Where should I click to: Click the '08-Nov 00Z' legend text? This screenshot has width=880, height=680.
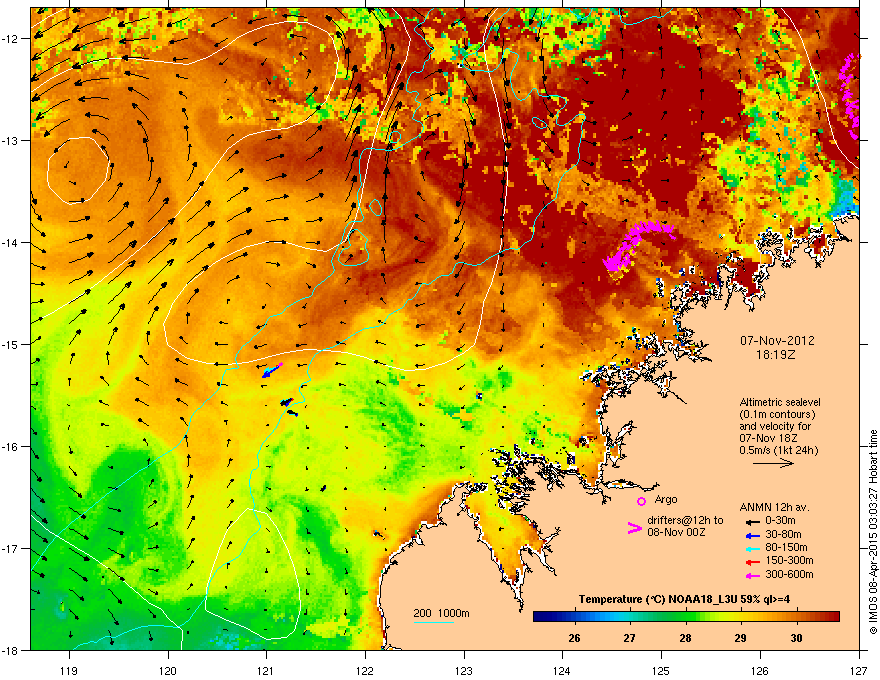point(676,532)
